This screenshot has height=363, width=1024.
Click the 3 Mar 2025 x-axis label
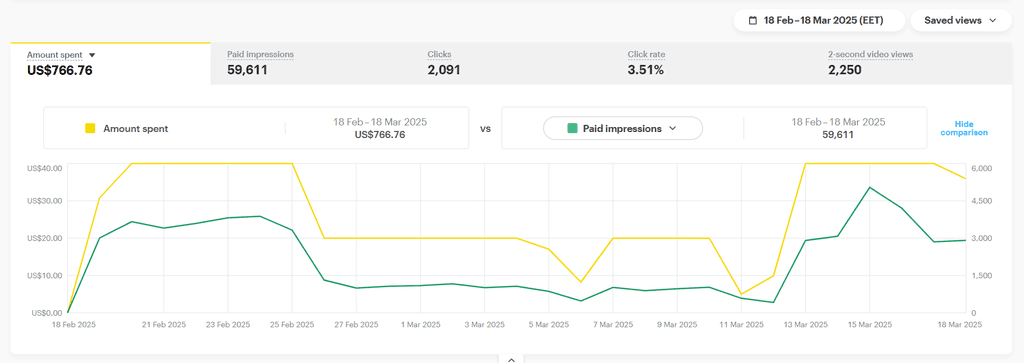tap(485, 324)
